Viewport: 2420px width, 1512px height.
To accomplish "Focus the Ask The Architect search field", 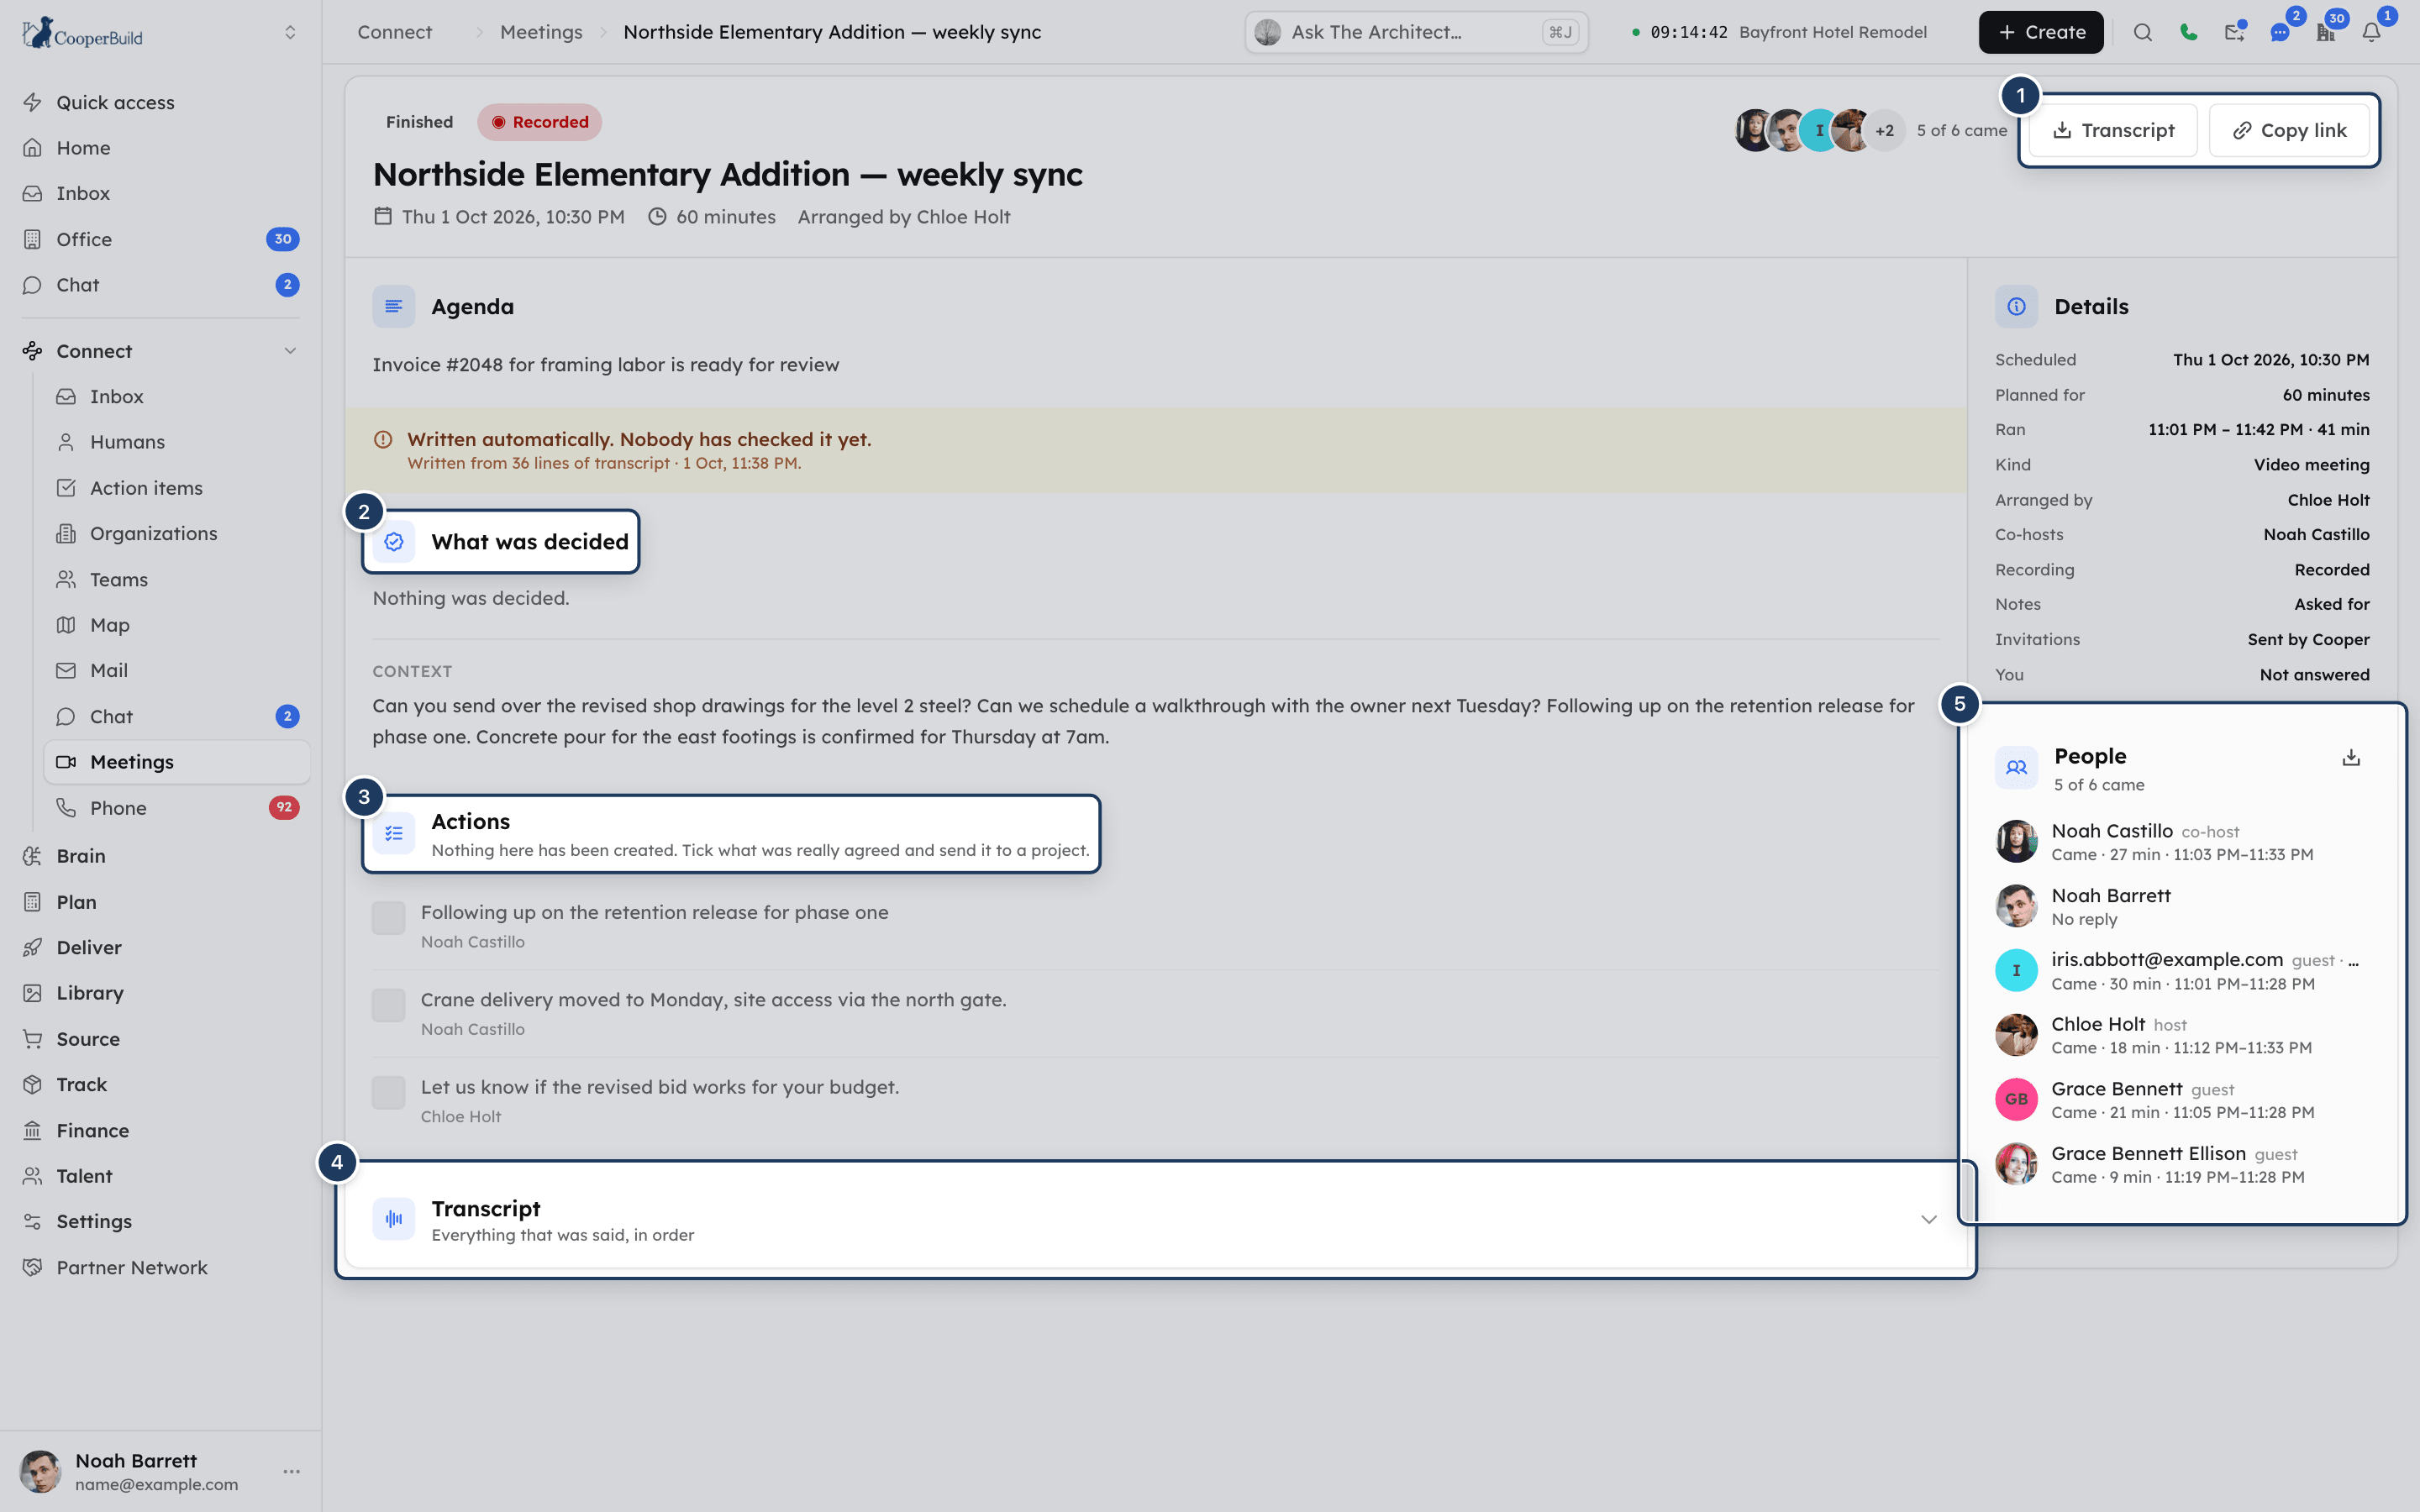I will 1416,32.
